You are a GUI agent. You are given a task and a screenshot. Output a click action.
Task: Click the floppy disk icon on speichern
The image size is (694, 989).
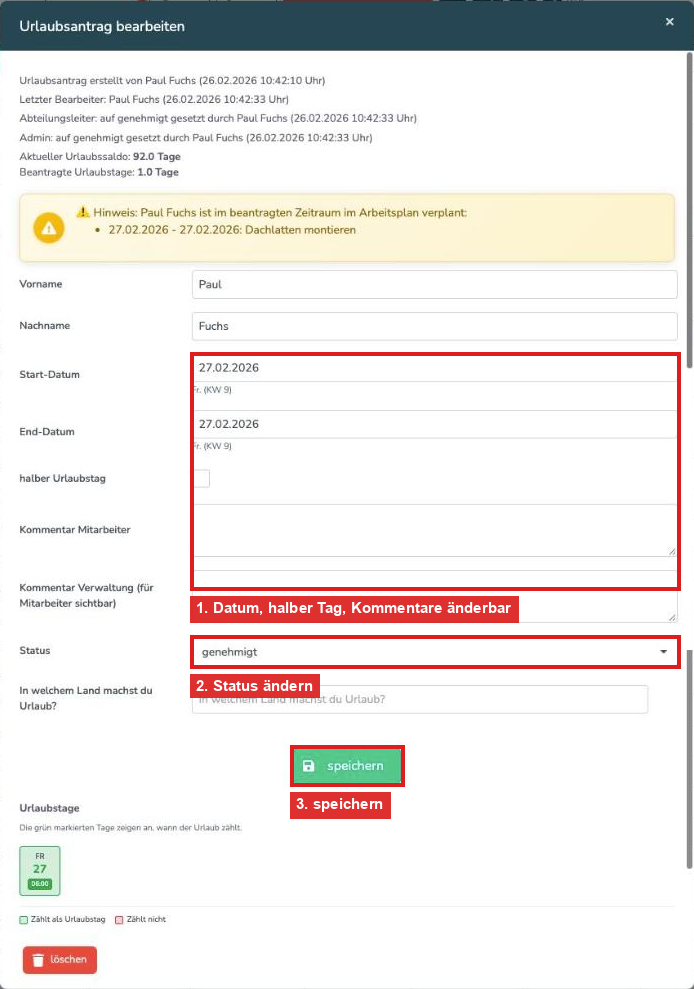pos(309,766)
